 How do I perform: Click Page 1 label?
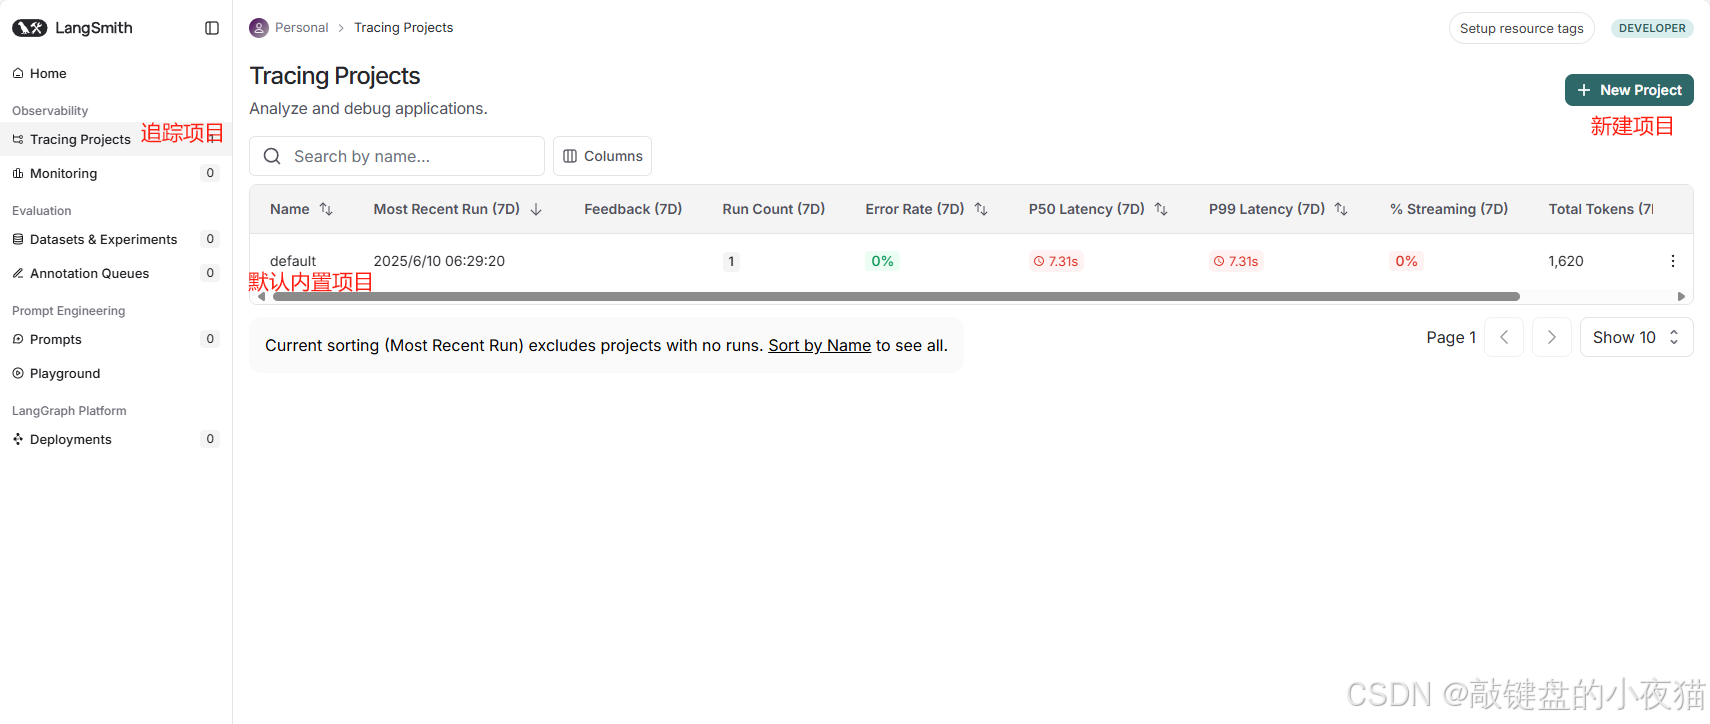[1451, 338]
